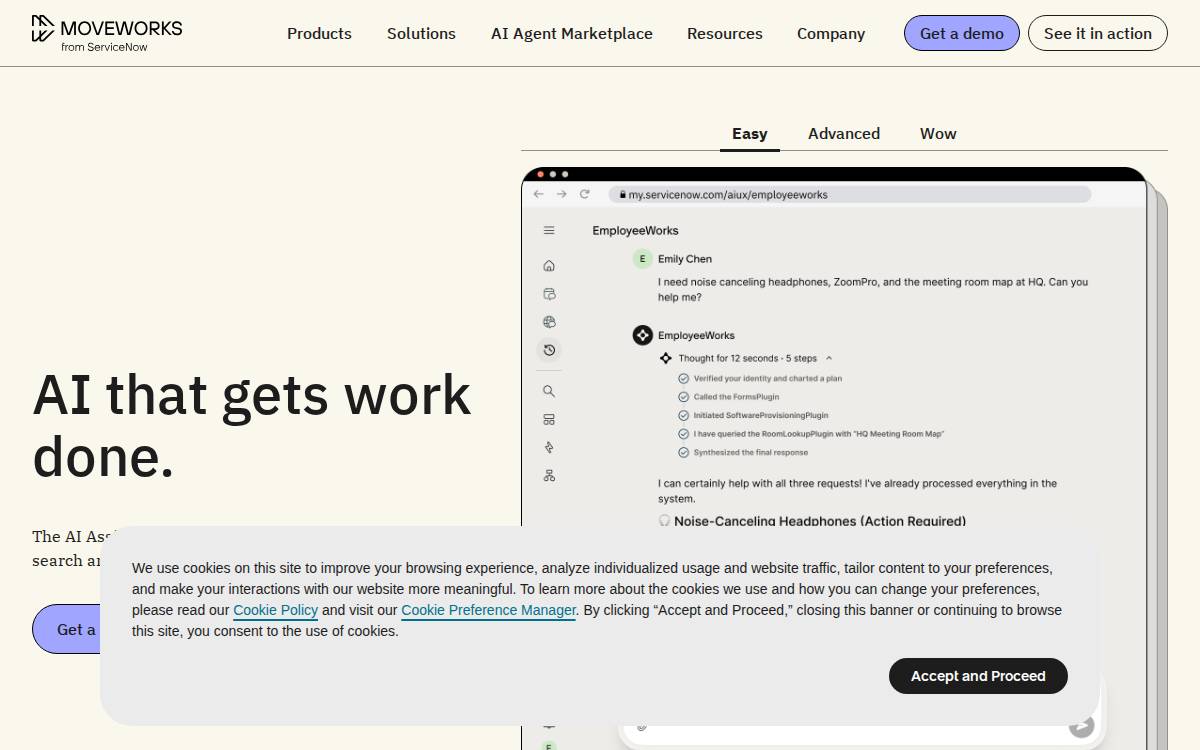Switch to the Wow tab

point(938,133)
